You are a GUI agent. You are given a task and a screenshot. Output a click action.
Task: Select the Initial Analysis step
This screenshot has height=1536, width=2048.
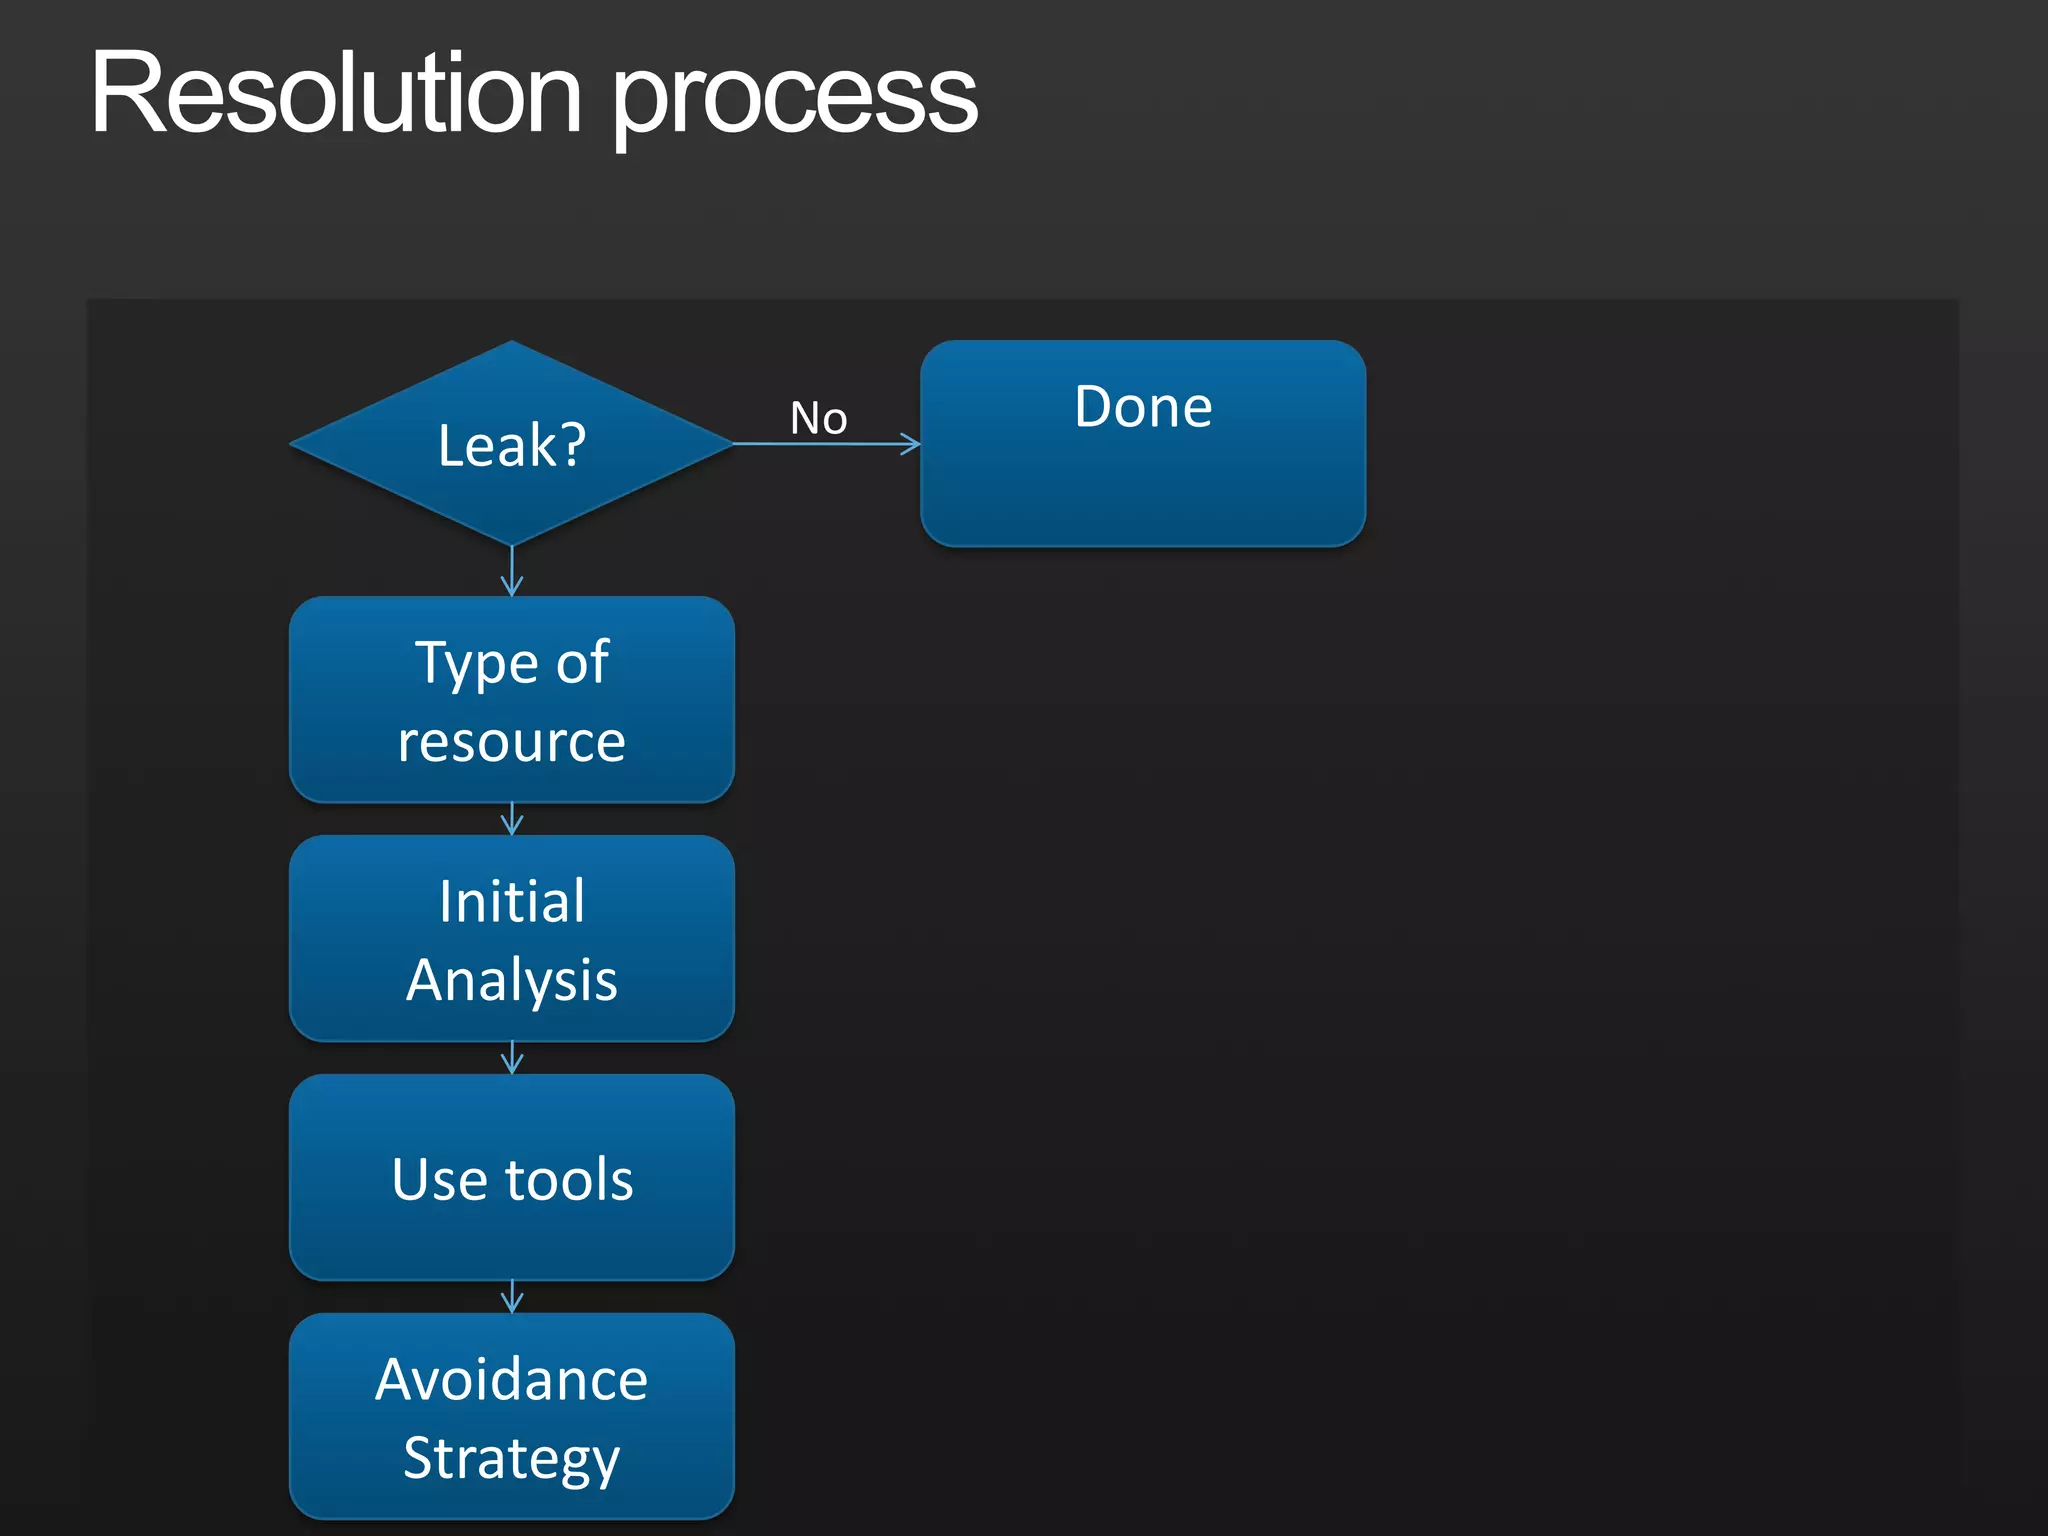click(x=512, y=938)
